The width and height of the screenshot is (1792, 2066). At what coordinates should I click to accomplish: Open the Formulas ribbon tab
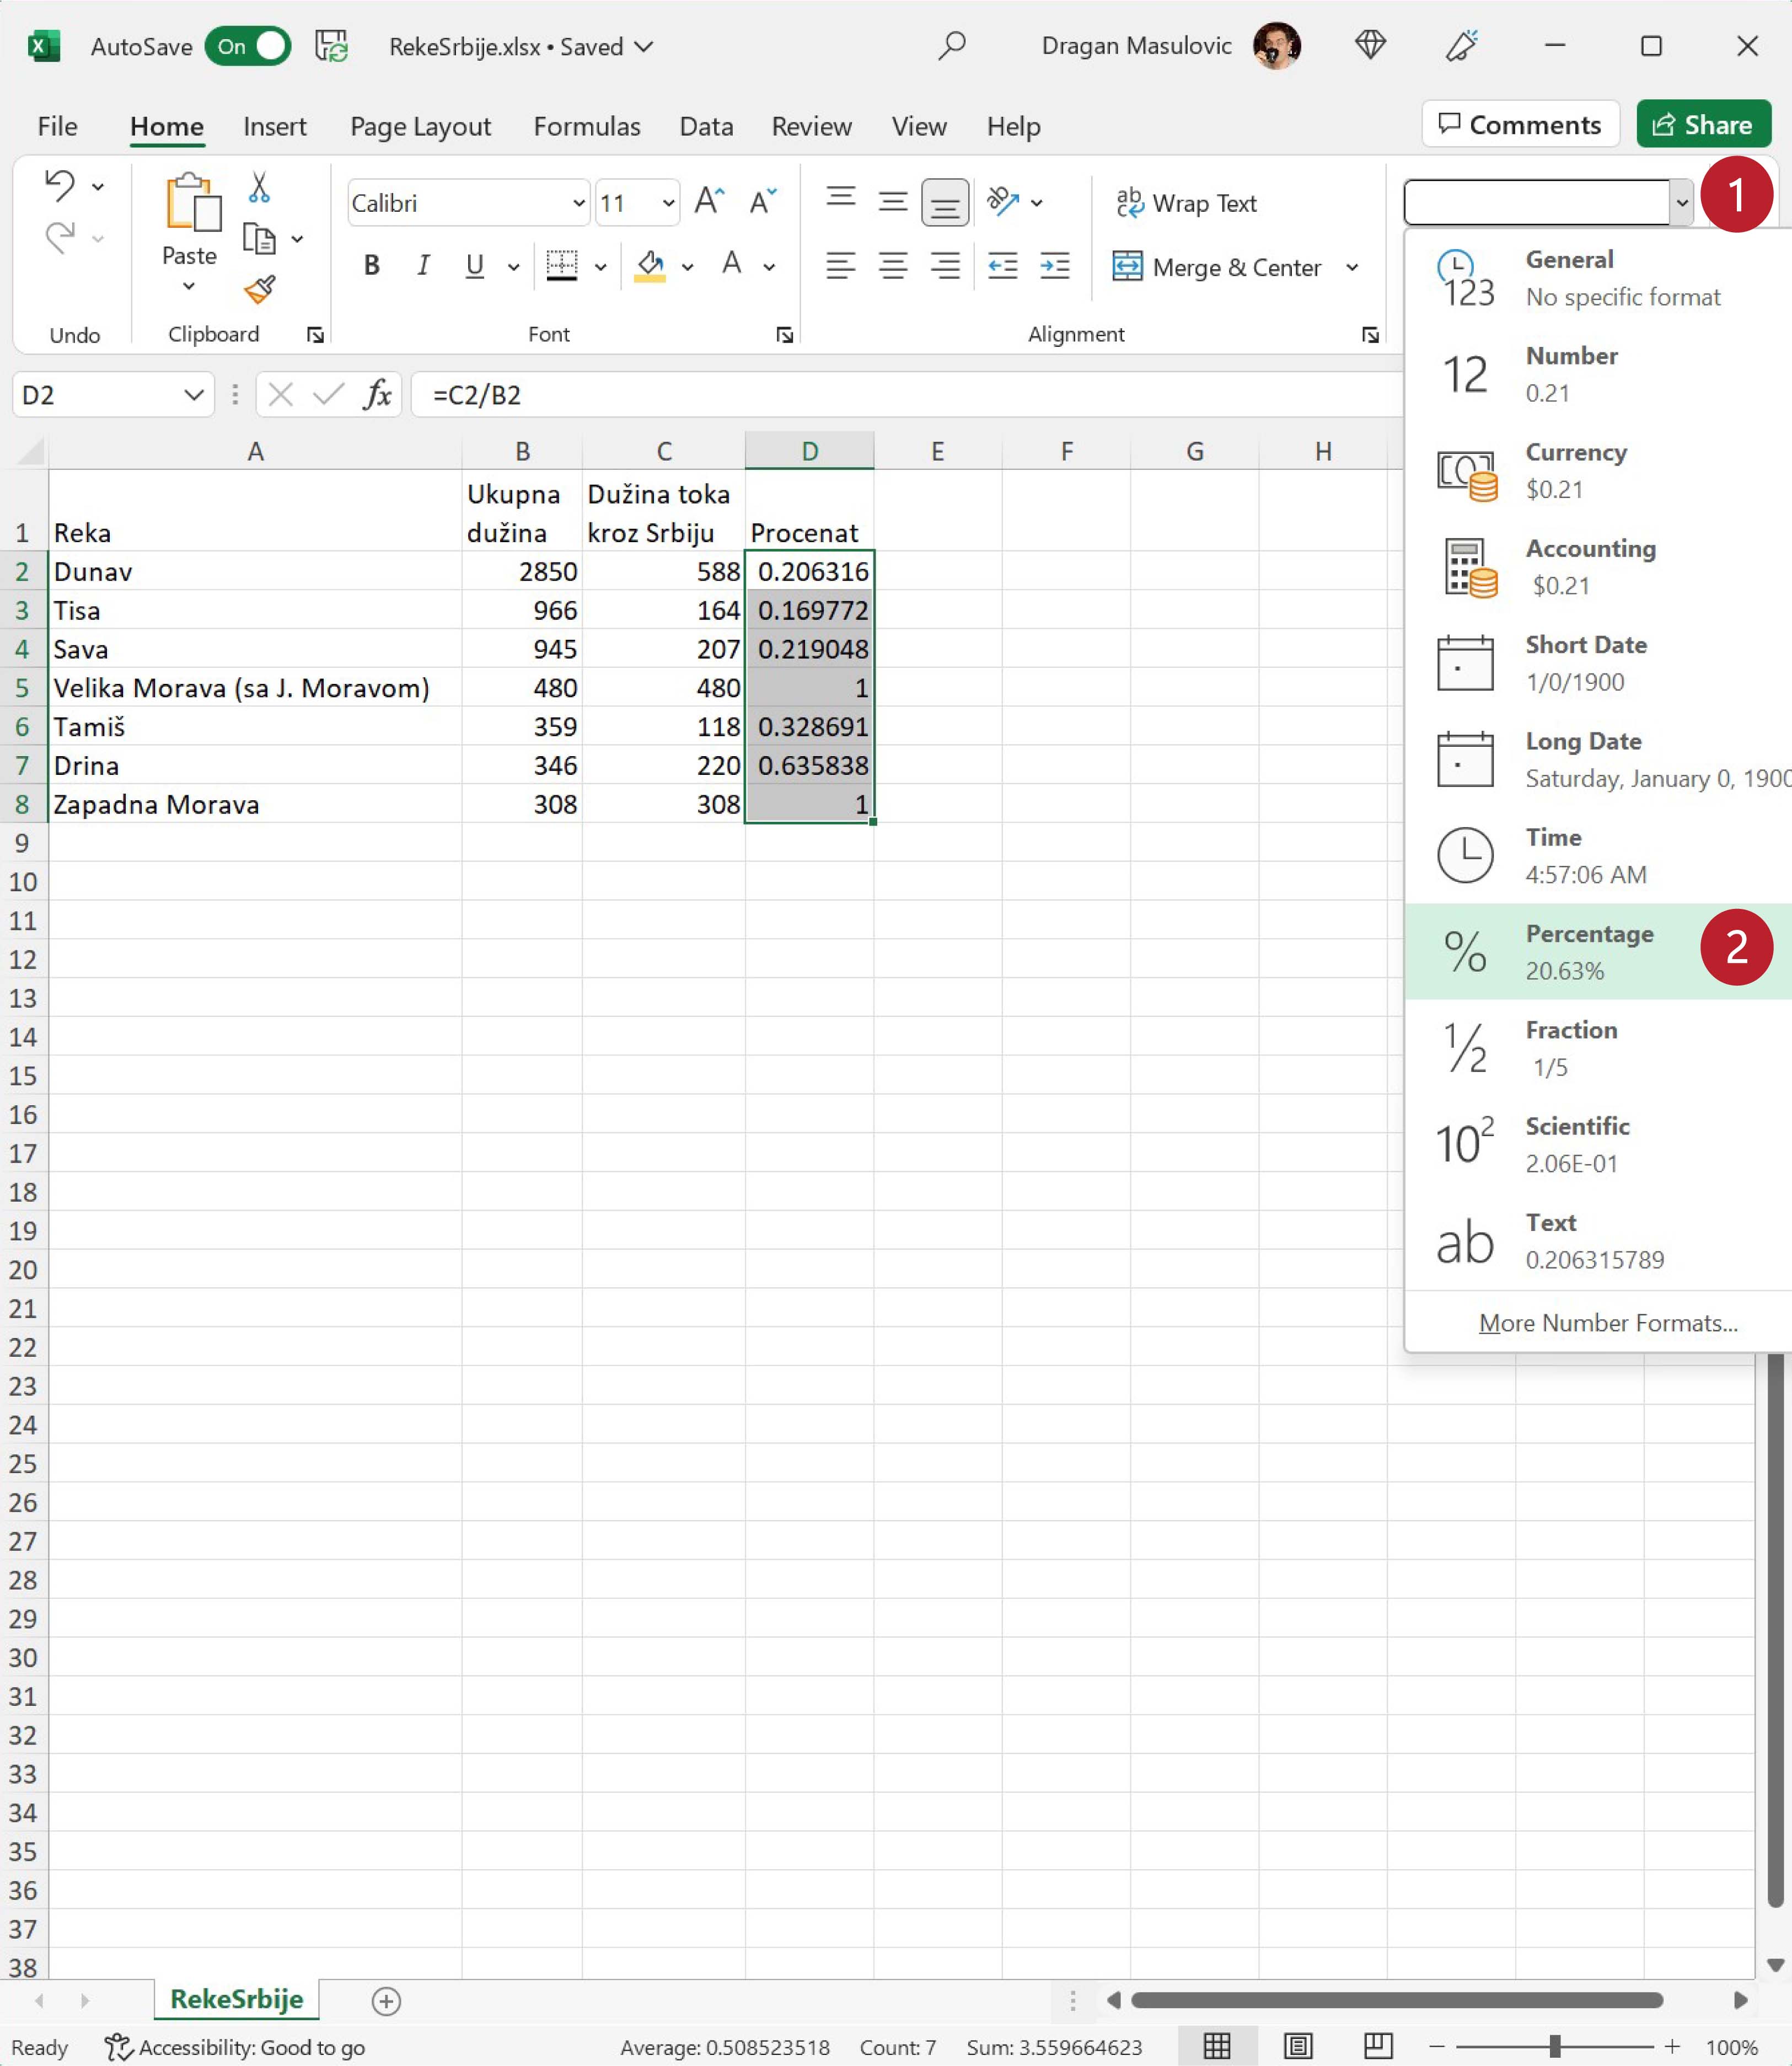586,126
